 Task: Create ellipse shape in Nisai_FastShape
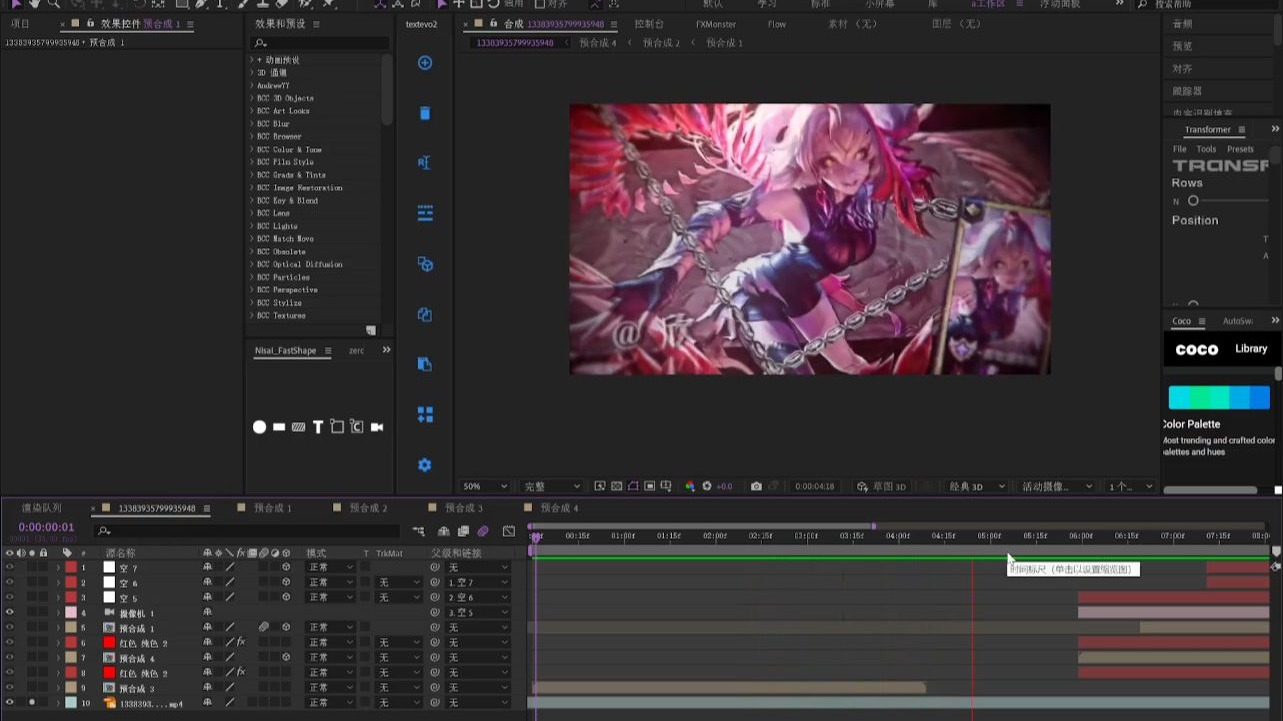pos(260,427)
